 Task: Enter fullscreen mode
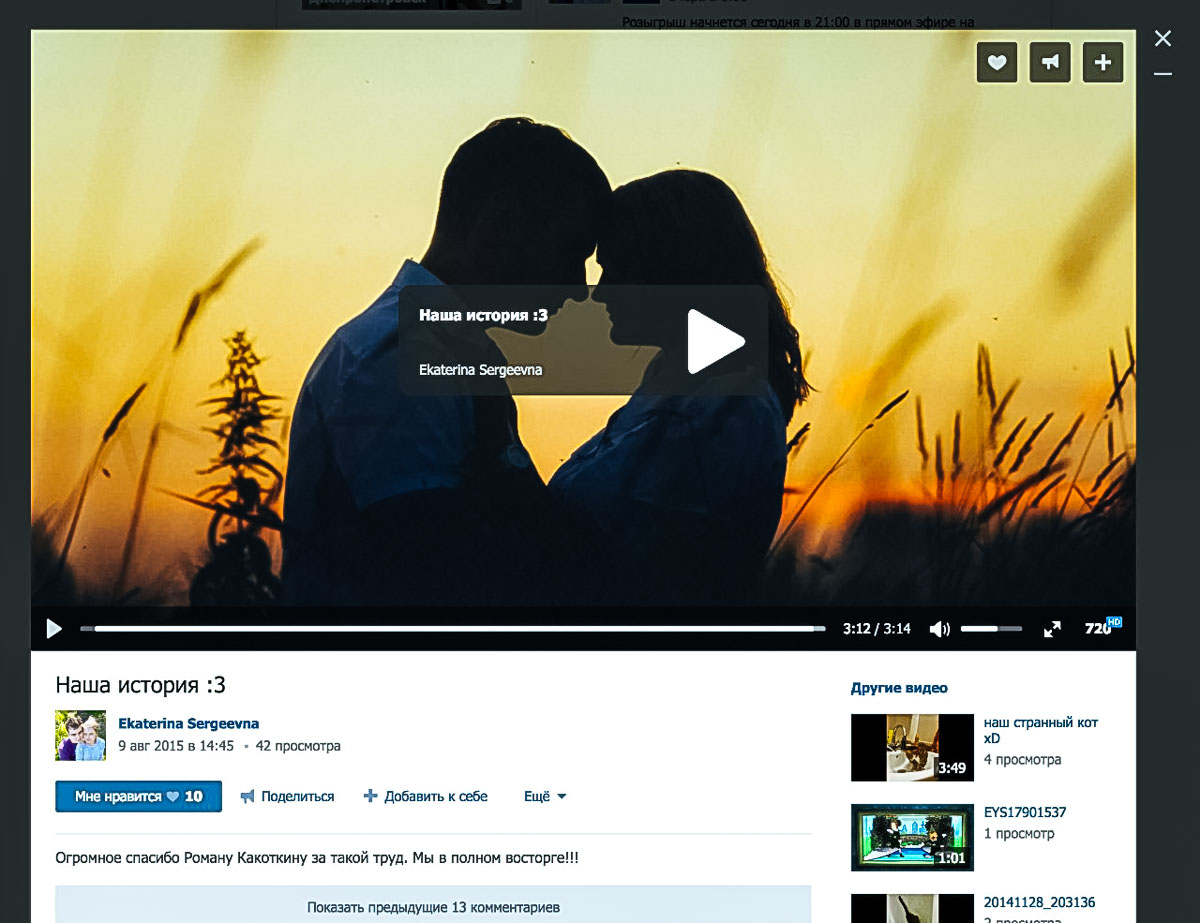pos(1052,629)
